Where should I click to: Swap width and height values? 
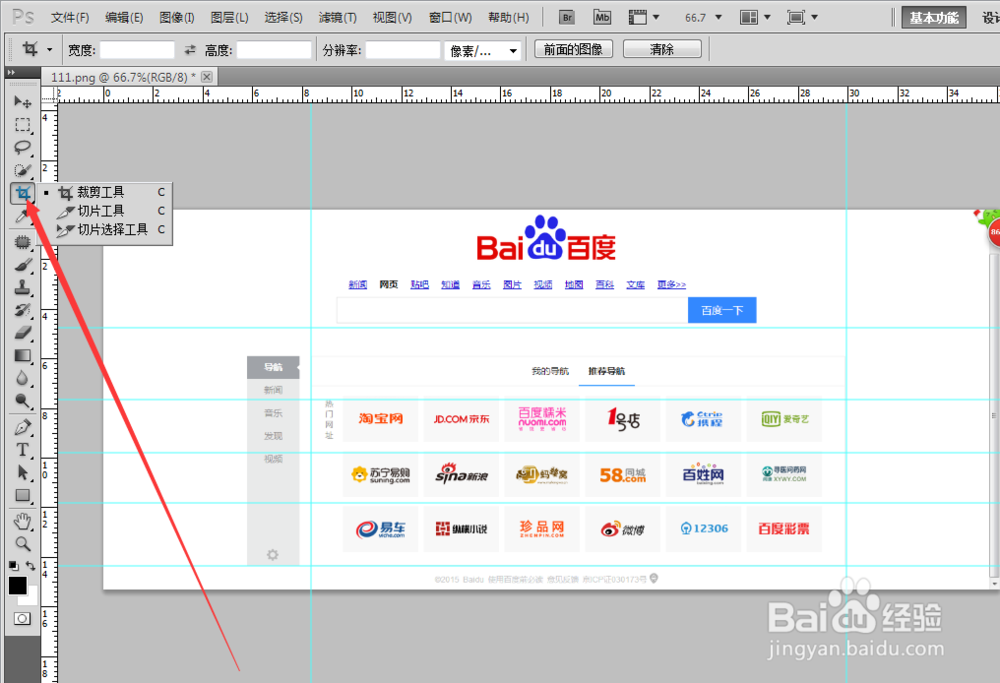point(190,50)
